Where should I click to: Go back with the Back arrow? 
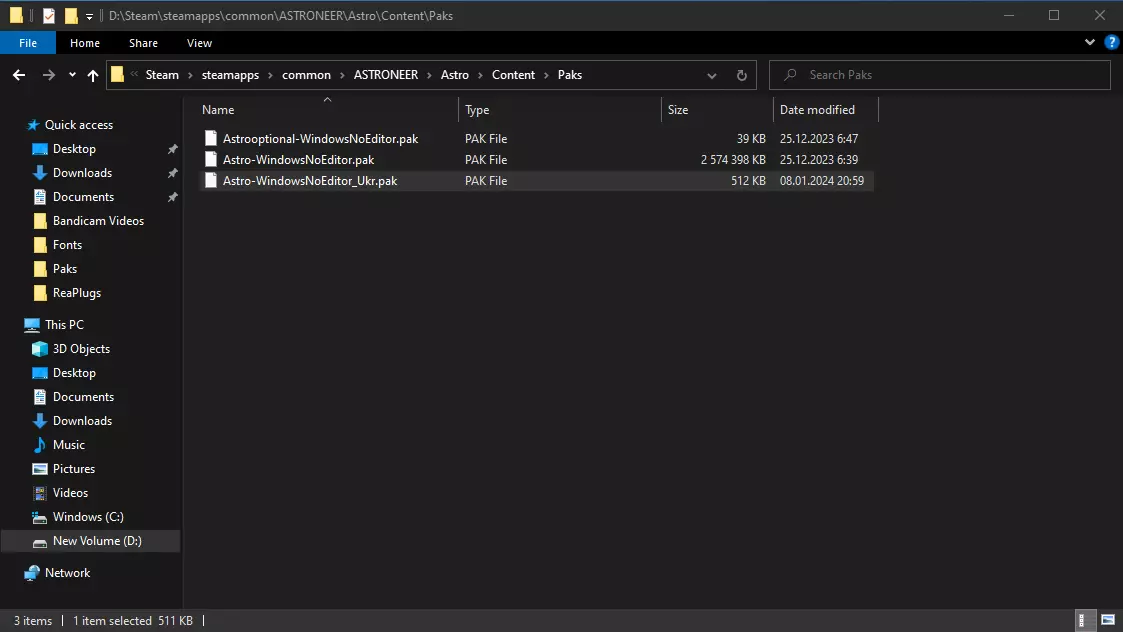click(x=19, y=75)
